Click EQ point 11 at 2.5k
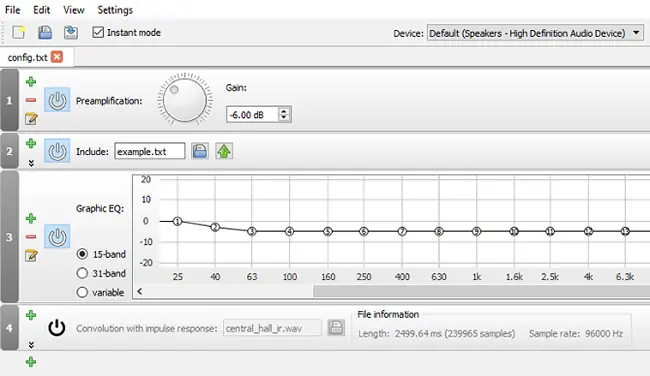The image size is (650, 376). [550, 231]
